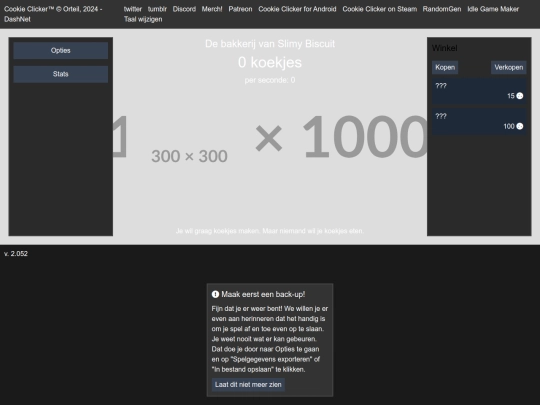Click Laat dit niet meer zien button
The width and height of the screenshot is (540, 405).
248,385
